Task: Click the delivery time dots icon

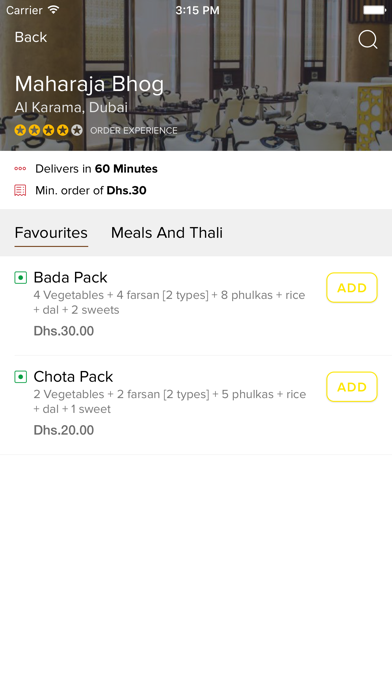Action: tap(20, 169)
